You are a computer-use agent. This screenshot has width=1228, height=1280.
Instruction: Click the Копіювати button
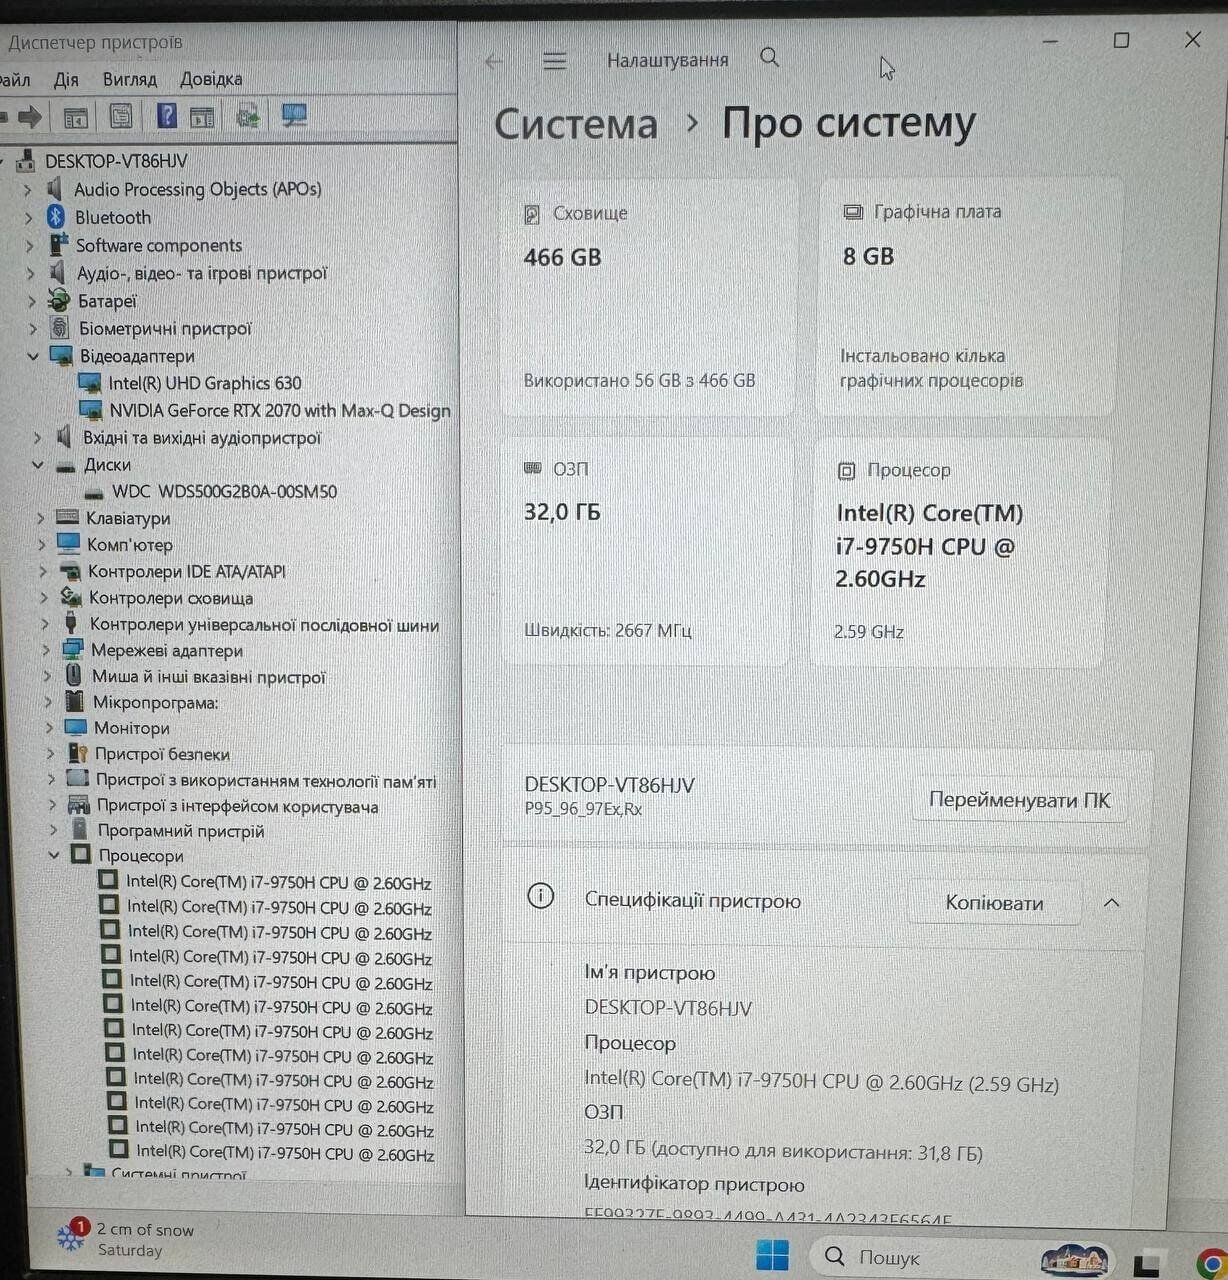coord(994,903)
